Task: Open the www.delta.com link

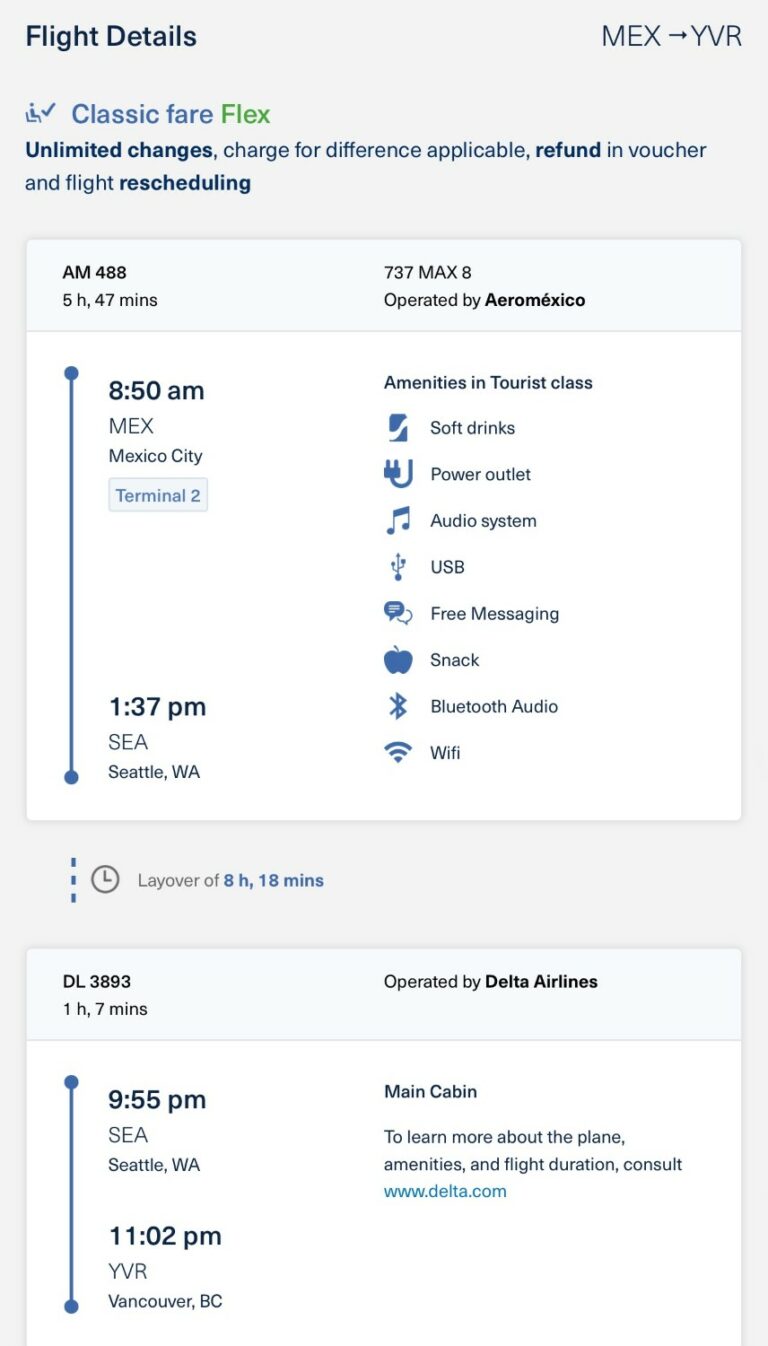Action: tap(444, 1191)
